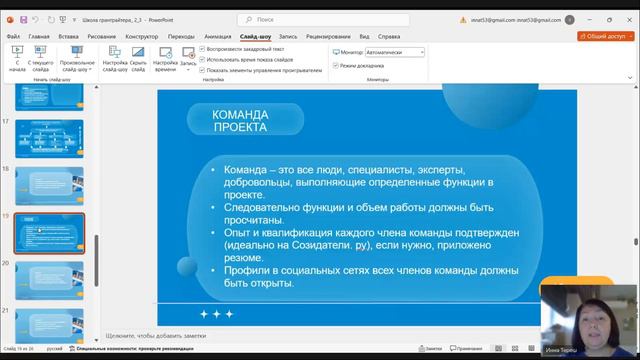Click thumbnail panel scroll down arrow
The width and height of the screenshot is (640, 360).
click(96, 340)
